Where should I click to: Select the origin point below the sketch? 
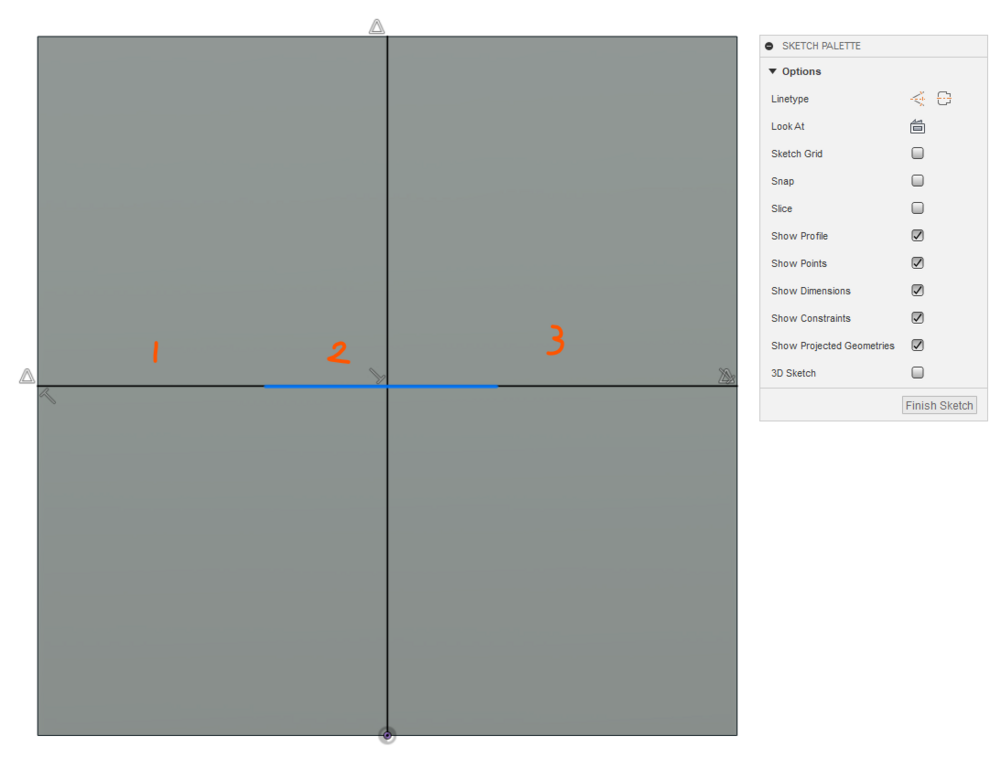point(387,735)
